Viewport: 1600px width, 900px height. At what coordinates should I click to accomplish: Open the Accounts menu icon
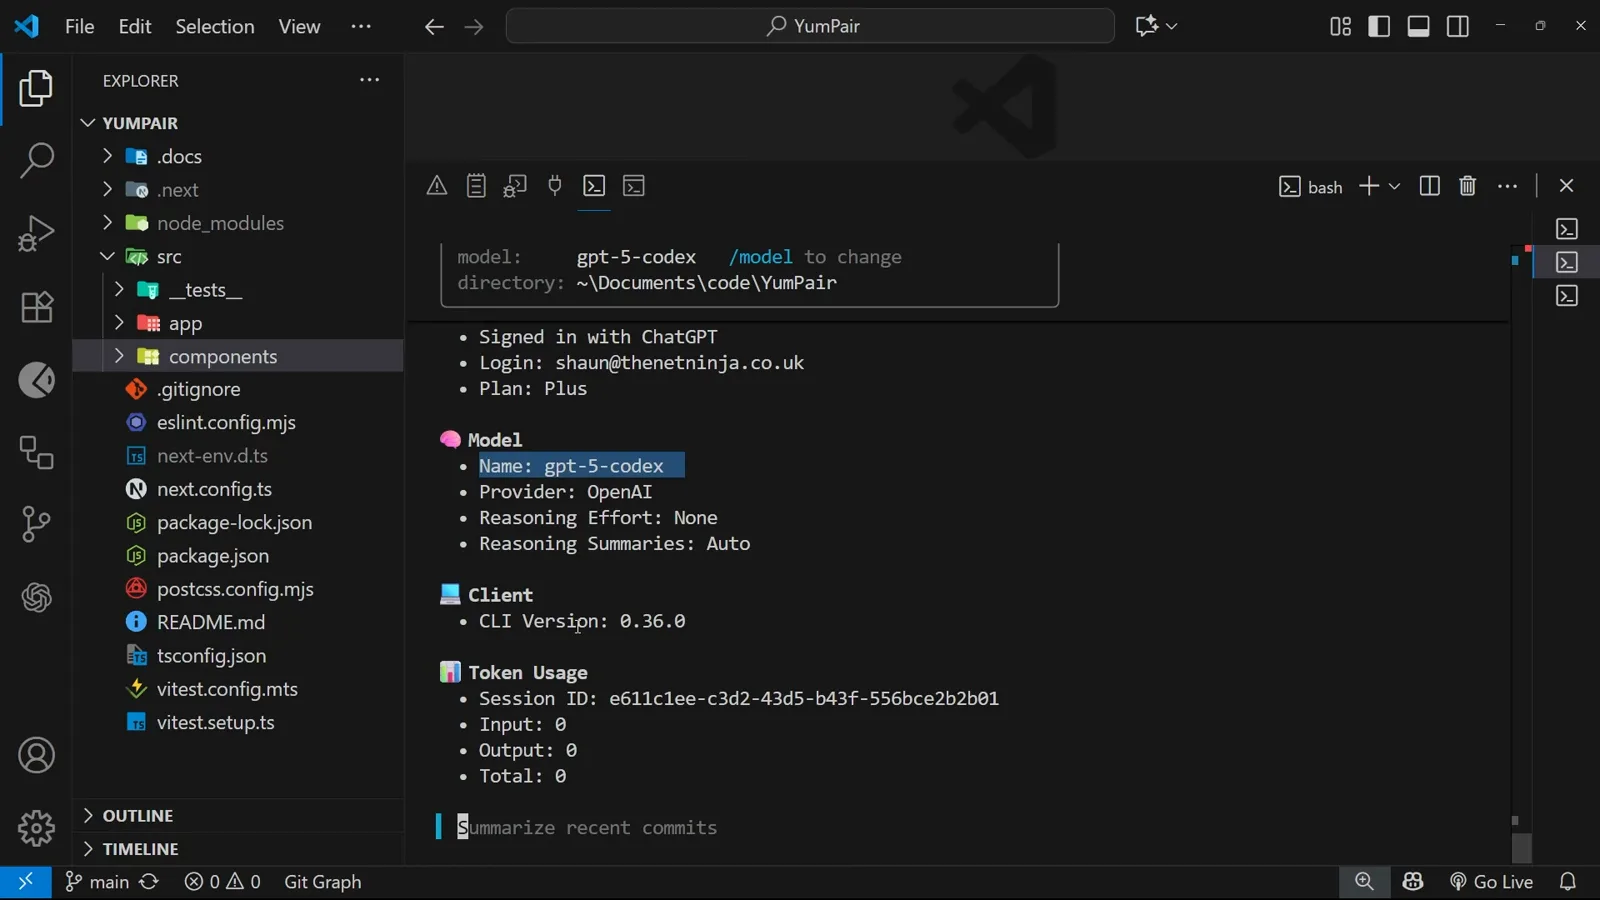coord(37,755)
